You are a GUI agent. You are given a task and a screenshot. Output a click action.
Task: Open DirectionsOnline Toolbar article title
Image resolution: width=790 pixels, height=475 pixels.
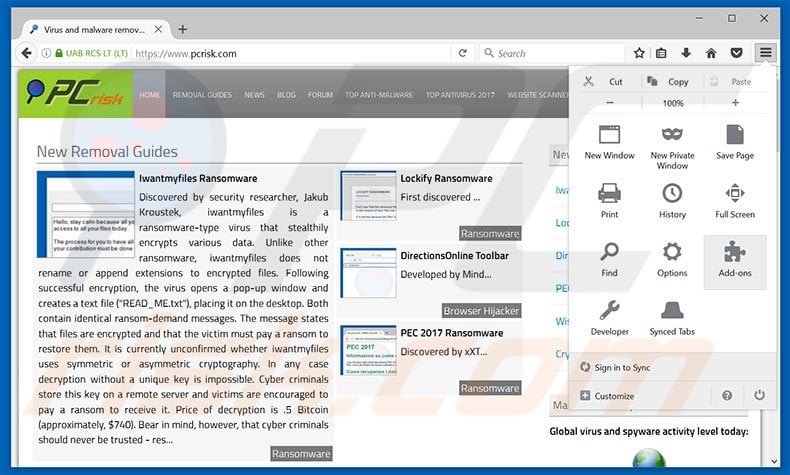(454, 255)
